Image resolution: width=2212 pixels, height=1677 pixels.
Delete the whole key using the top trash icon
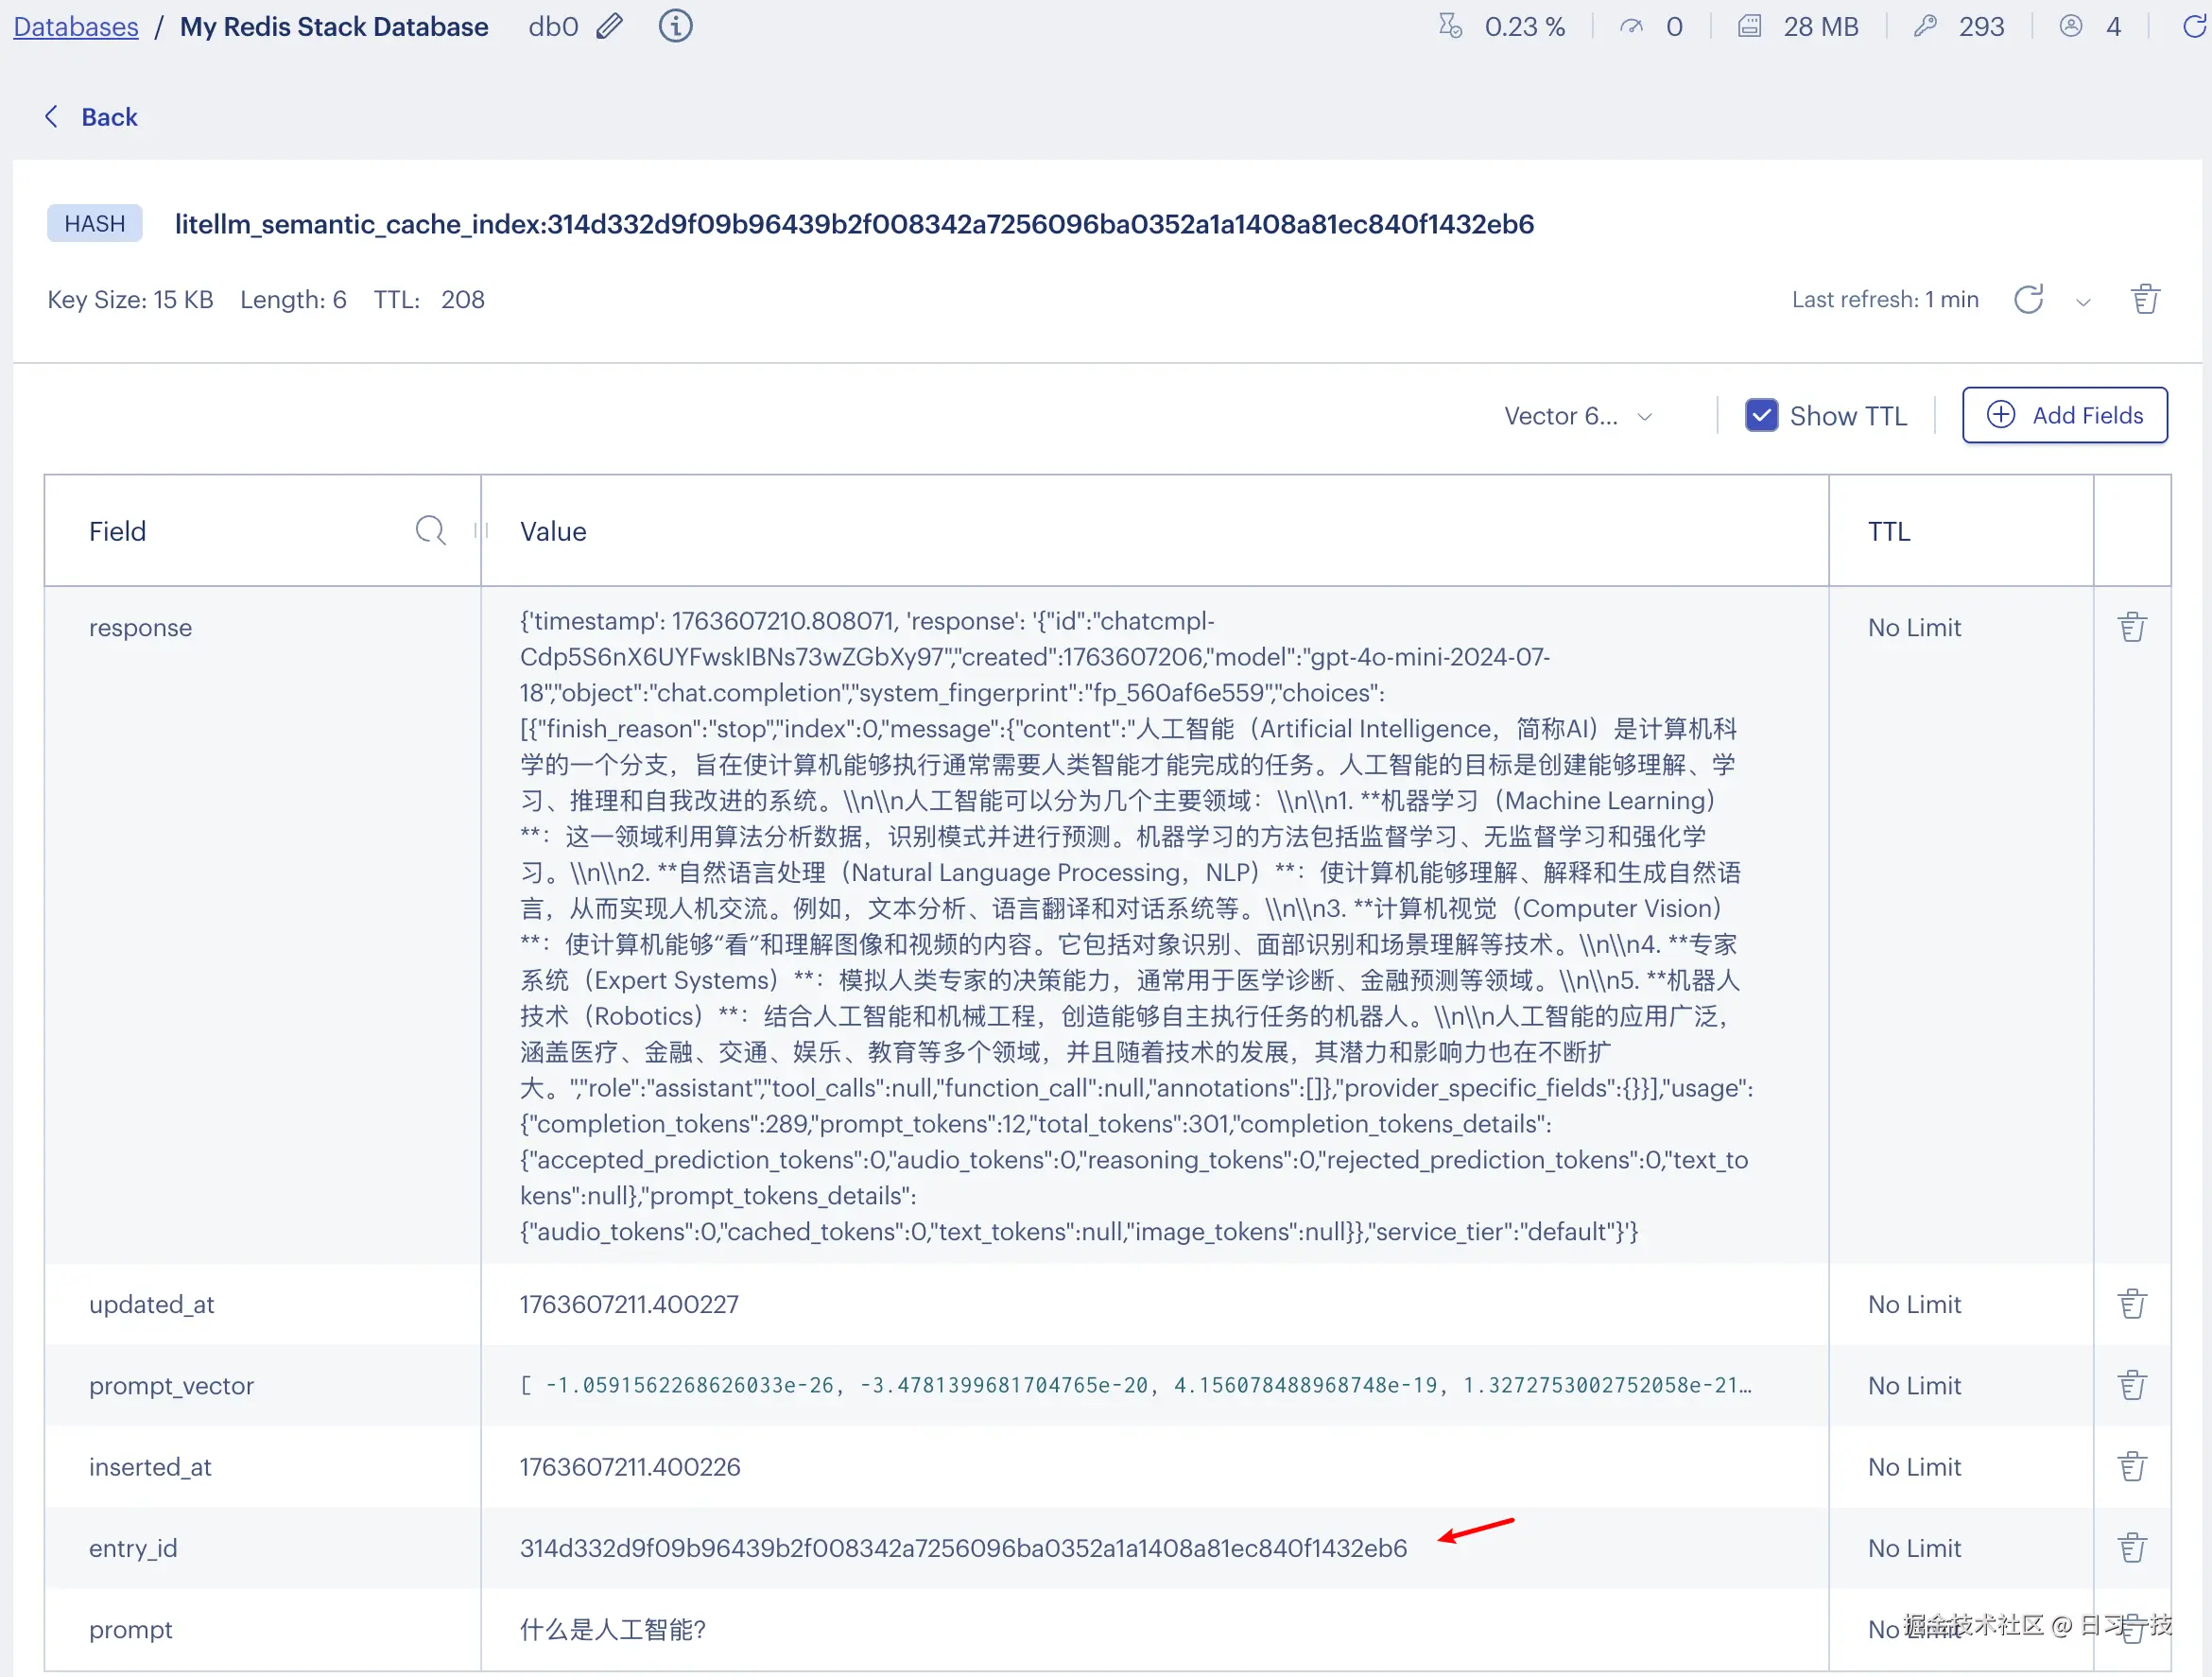click(x=2144, y=299)
